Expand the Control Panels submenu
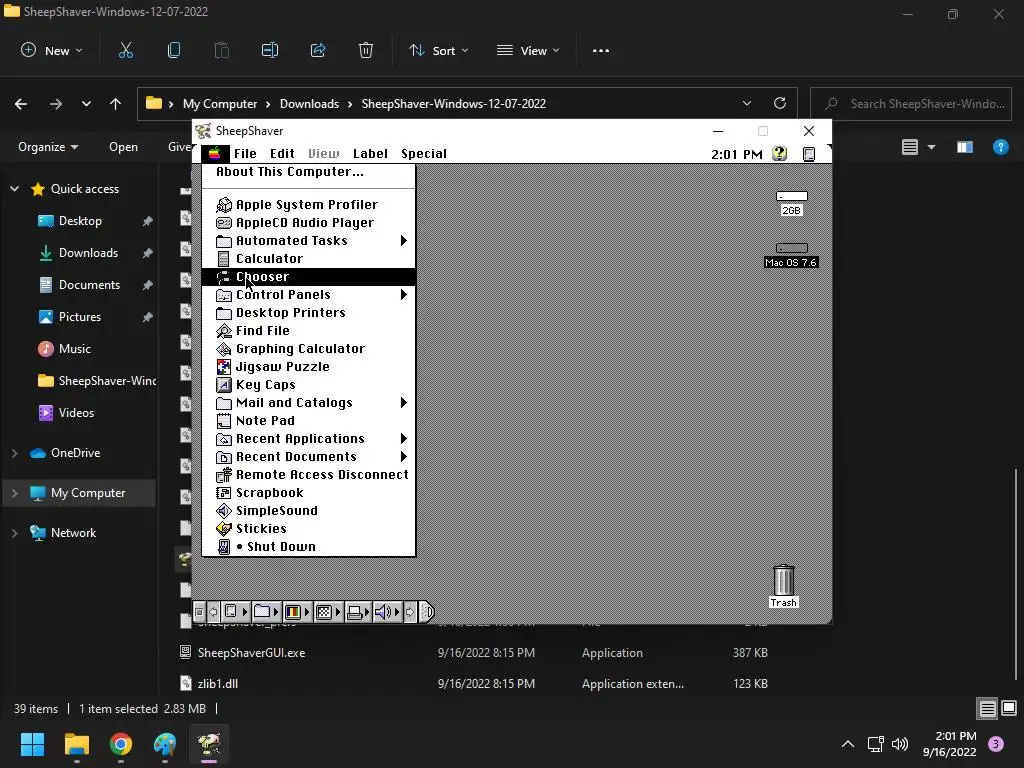The image size is (1024, 768). coord(308,295)
